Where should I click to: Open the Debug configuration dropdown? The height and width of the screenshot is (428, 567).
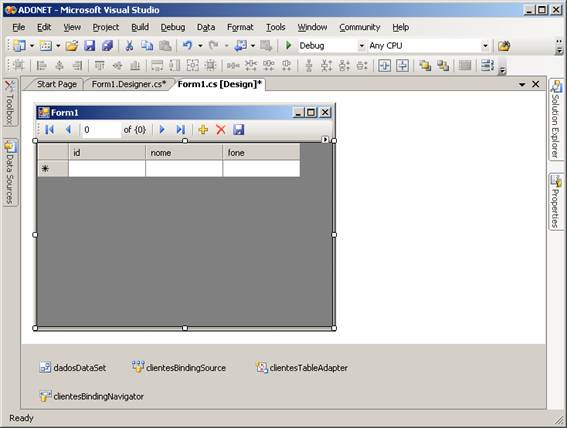pos(332,46)
